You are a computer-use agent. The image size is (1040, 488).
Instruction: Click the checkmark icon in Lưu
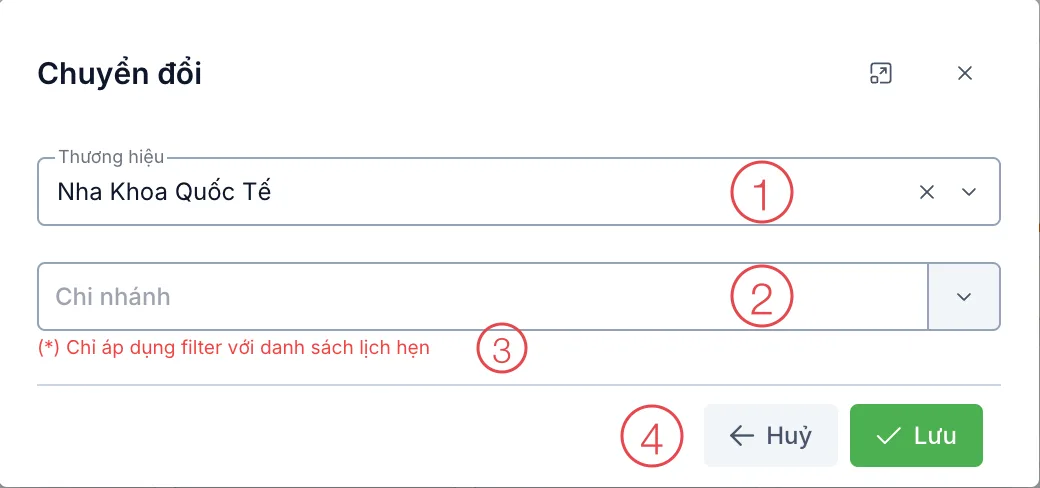coord(888,436)
